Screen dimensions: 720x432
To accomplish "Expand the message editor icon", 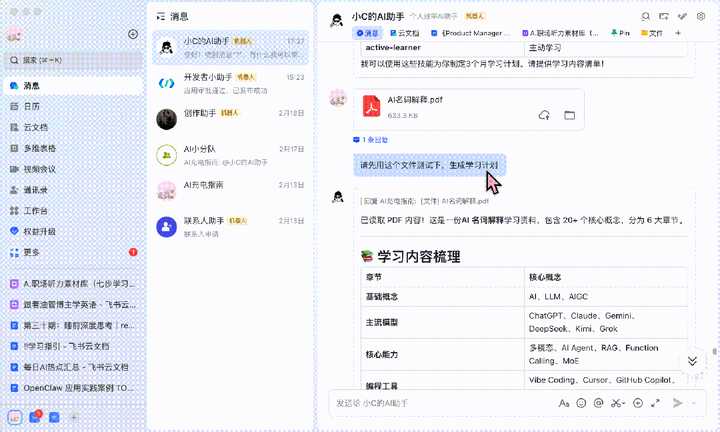I will pos(655,403).
